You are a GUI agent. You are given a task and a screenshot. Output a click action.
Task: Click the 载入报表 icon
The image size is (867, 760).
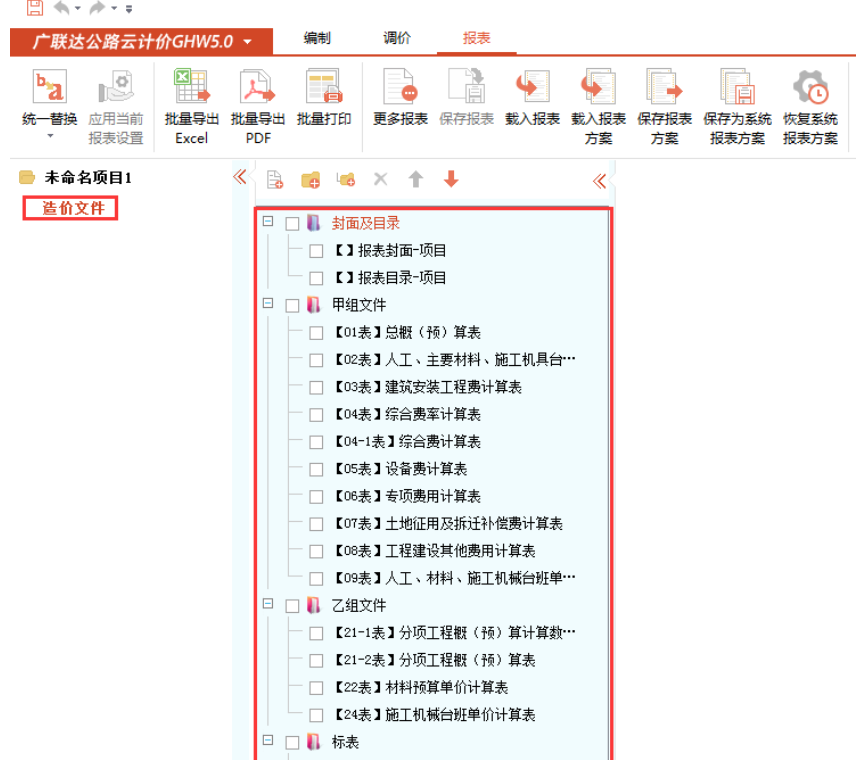coord(532,89)
